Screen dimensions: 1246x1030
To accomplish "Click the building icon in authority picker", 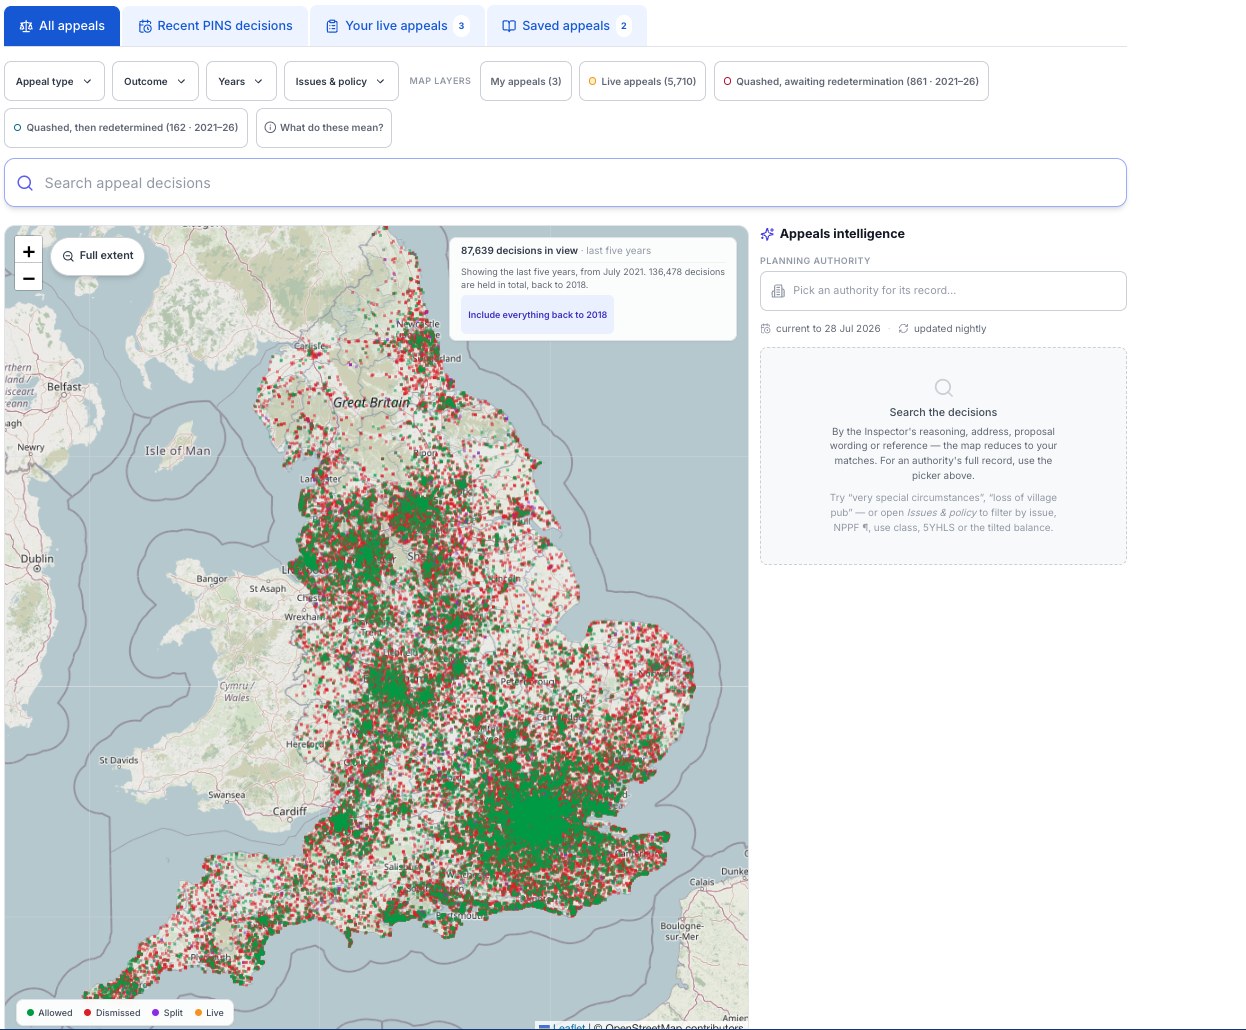I will (778, 291).
